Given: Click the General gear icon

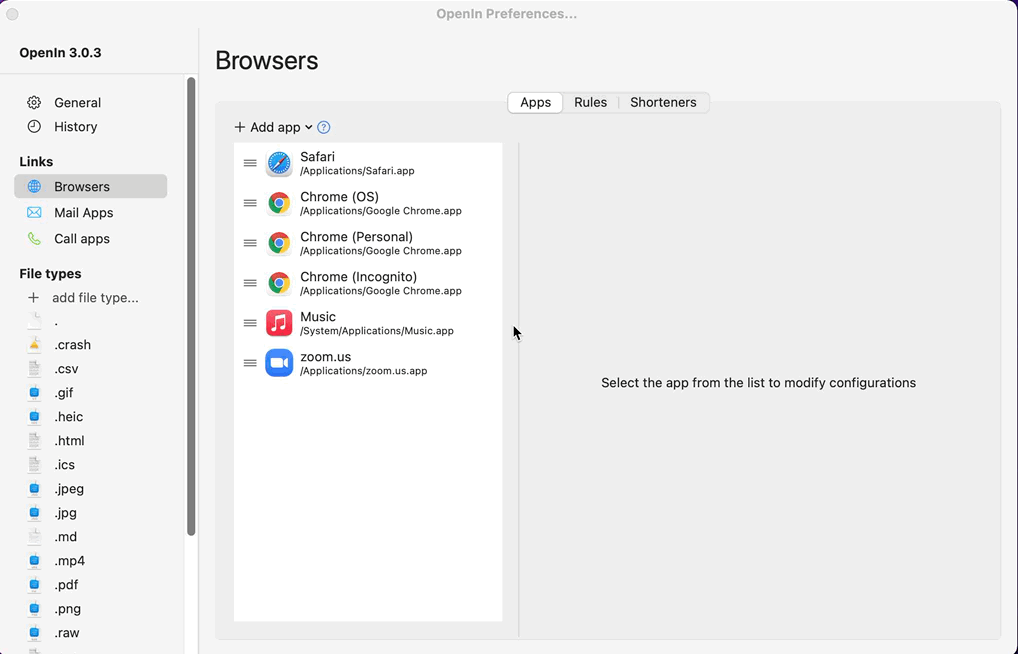Looking at the screenshot, I should click(x=34, y=103).
